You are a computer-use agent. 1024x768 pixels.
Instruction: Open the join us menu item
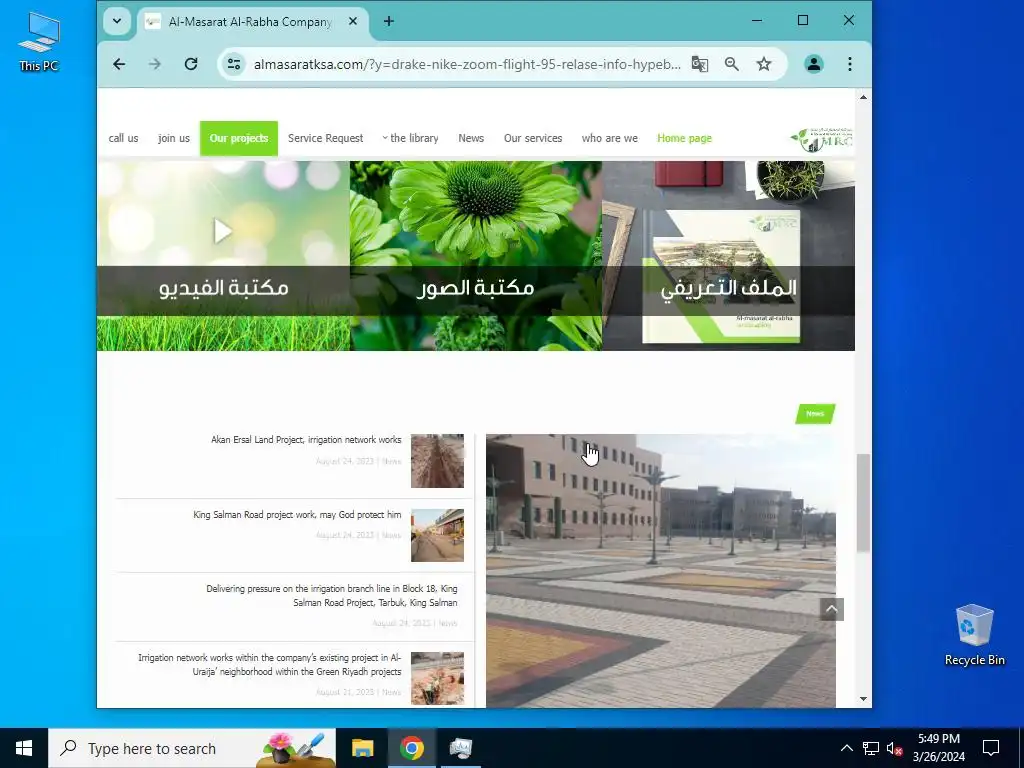point(174,138)
